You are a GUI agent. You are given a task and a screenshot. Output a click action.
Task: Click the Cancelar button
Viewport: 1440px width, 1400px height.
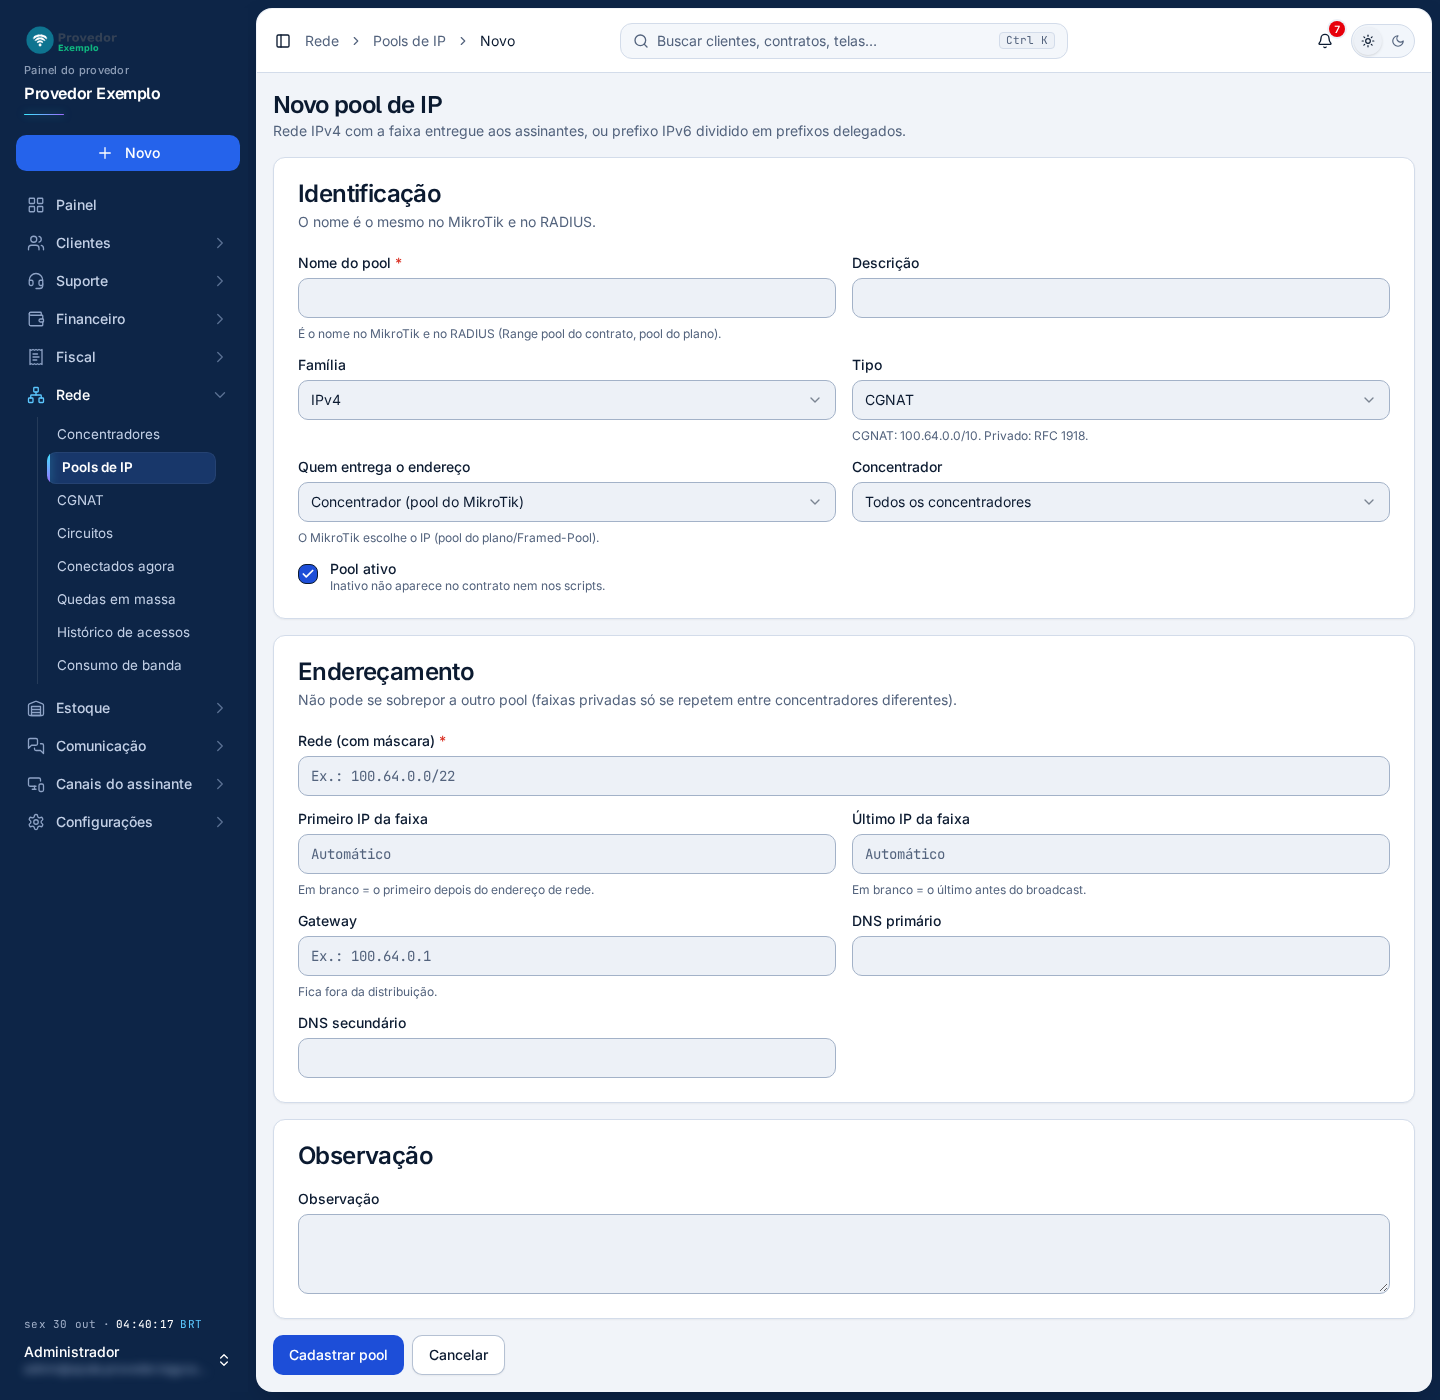pos(458,1355)
